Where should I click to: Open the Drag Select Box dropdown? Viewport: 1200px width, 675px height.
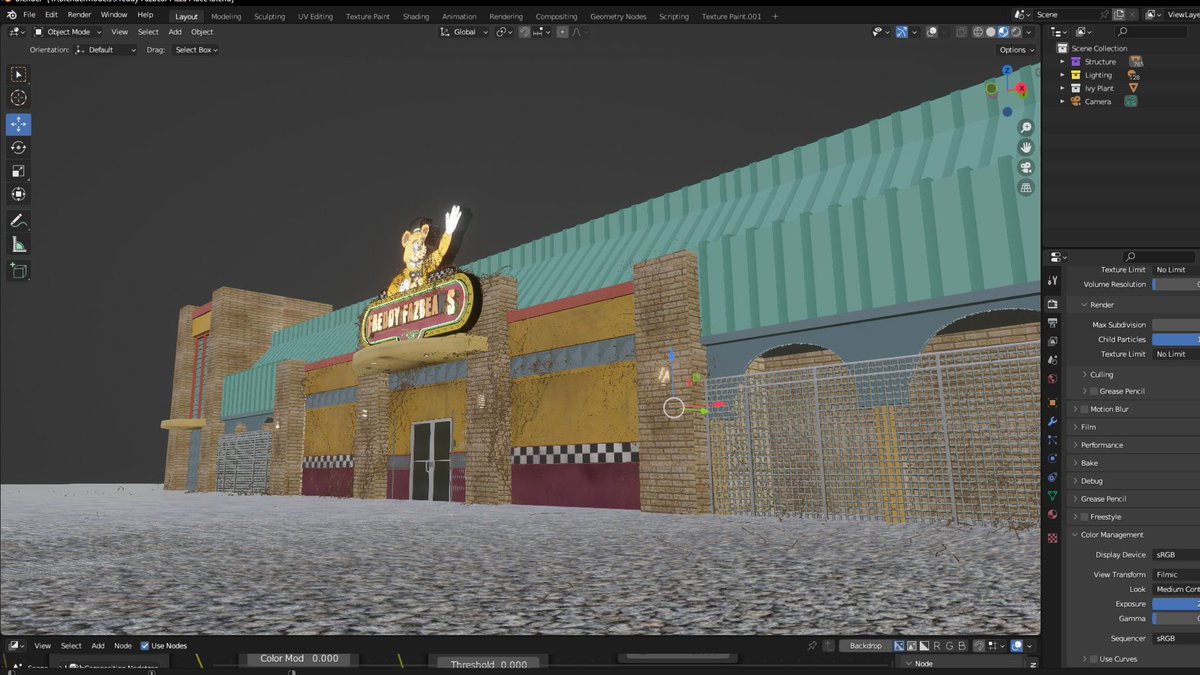(x=196, y=49)
